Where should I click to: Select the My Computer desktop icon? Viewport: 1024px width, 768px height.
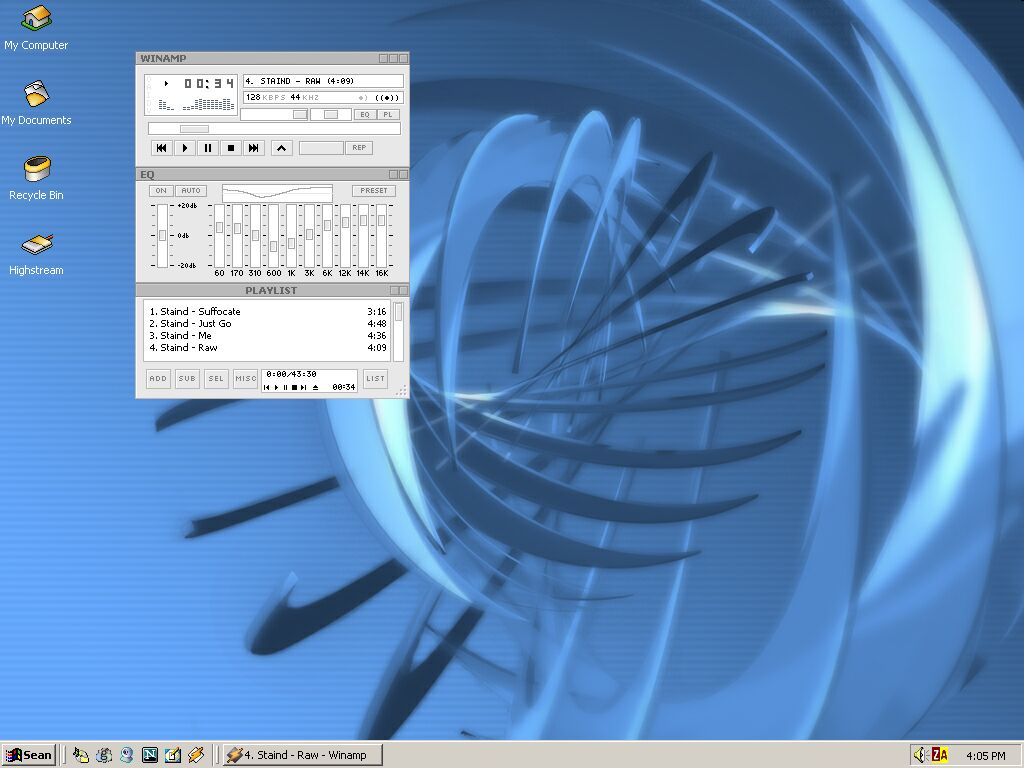pos(36,28)
